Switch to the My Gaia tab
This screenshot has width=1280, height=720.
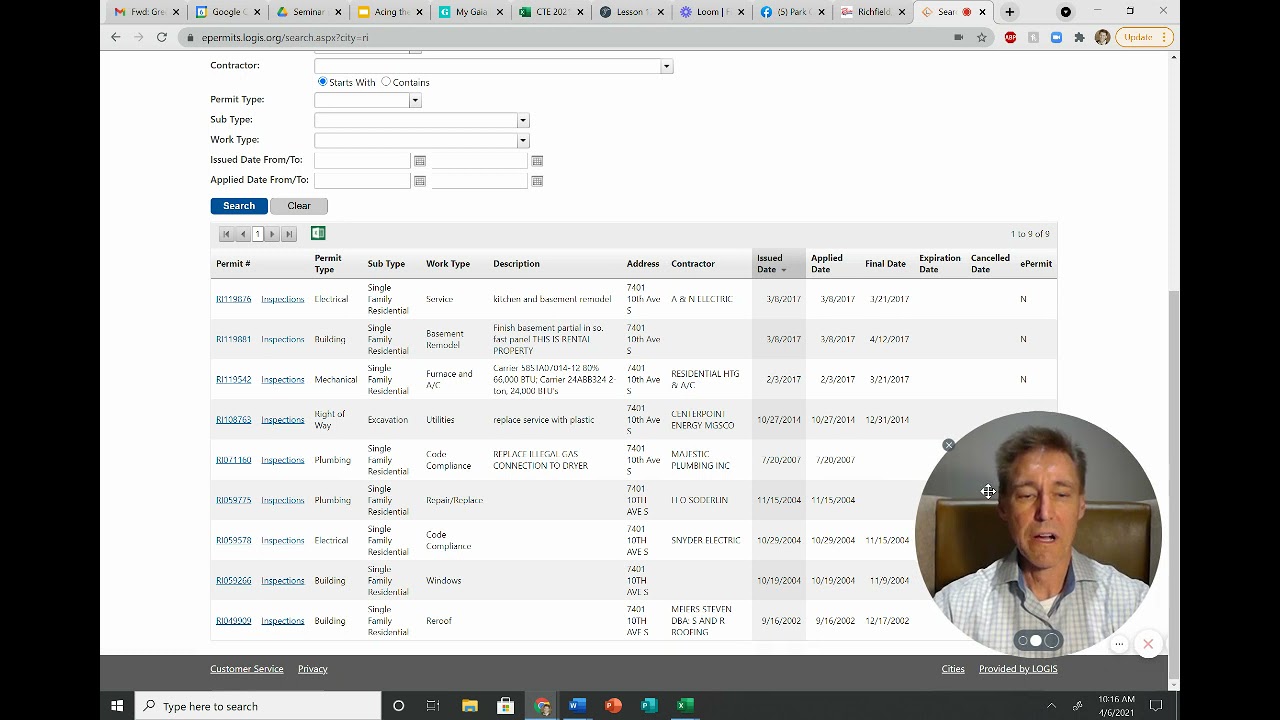click(x=469, y=12)
